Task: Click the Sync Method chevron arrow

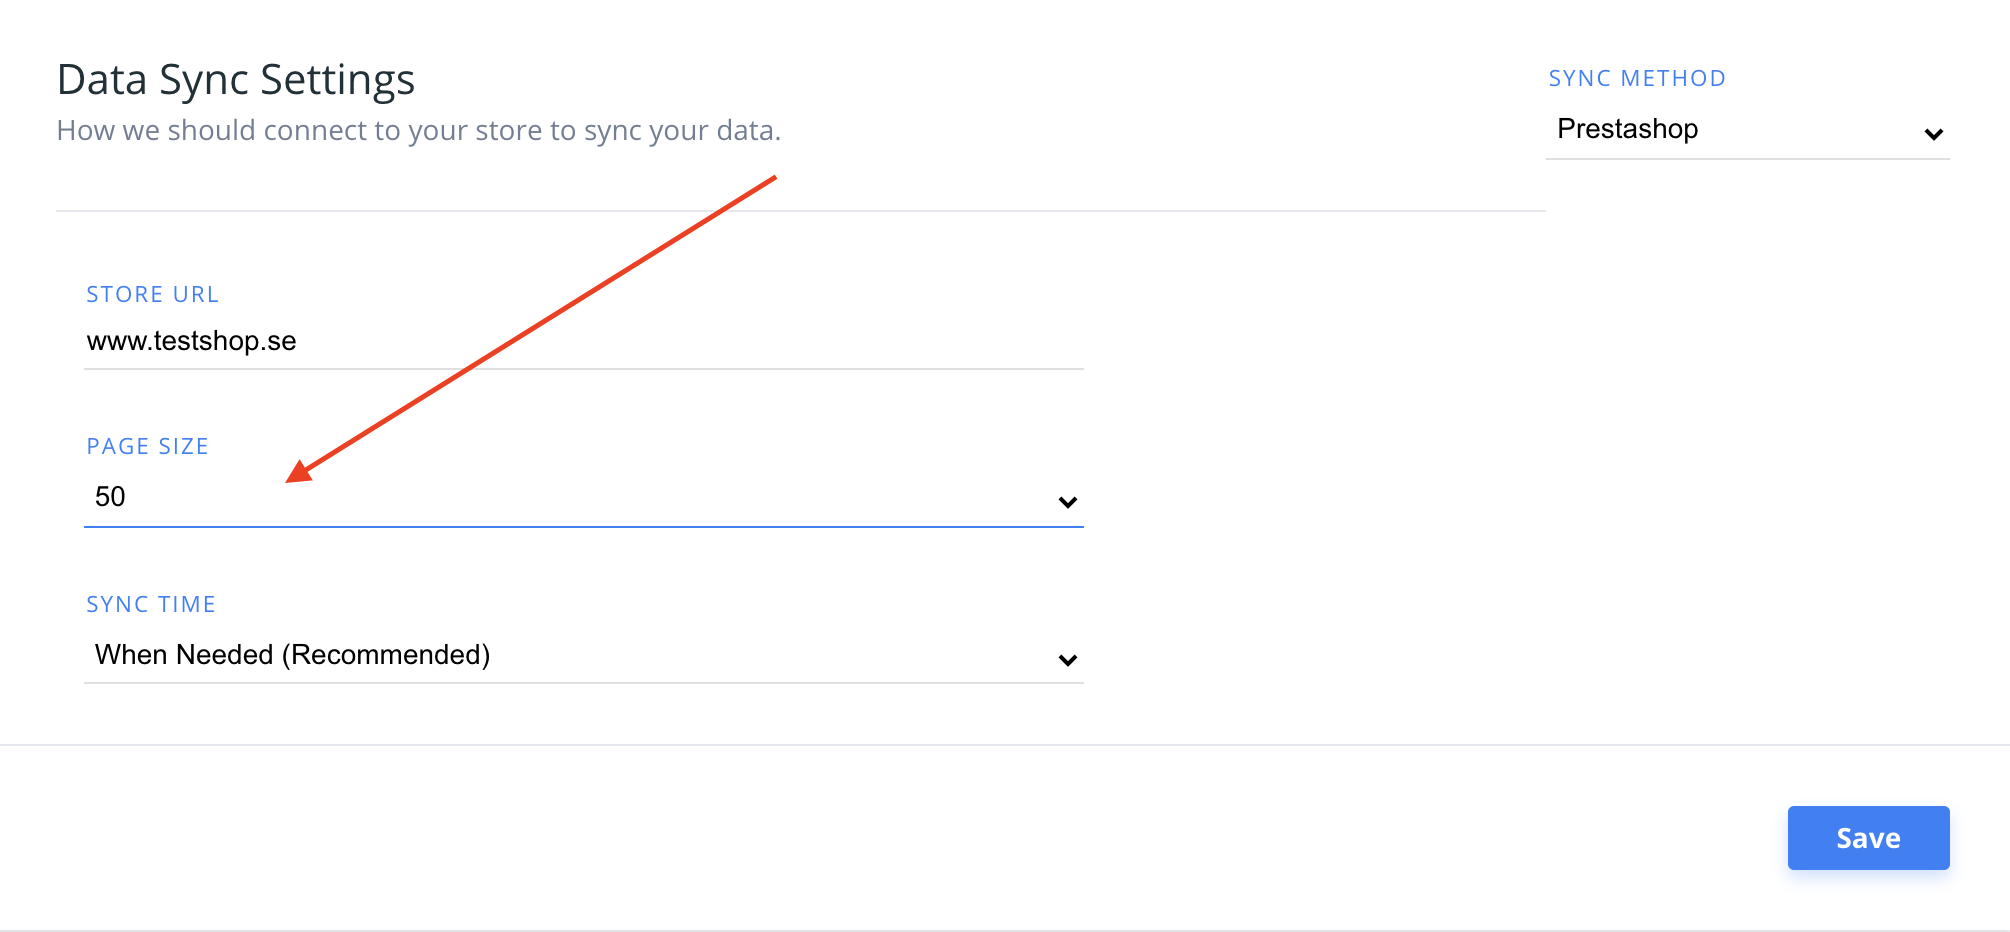Action: pos(1933,134)
